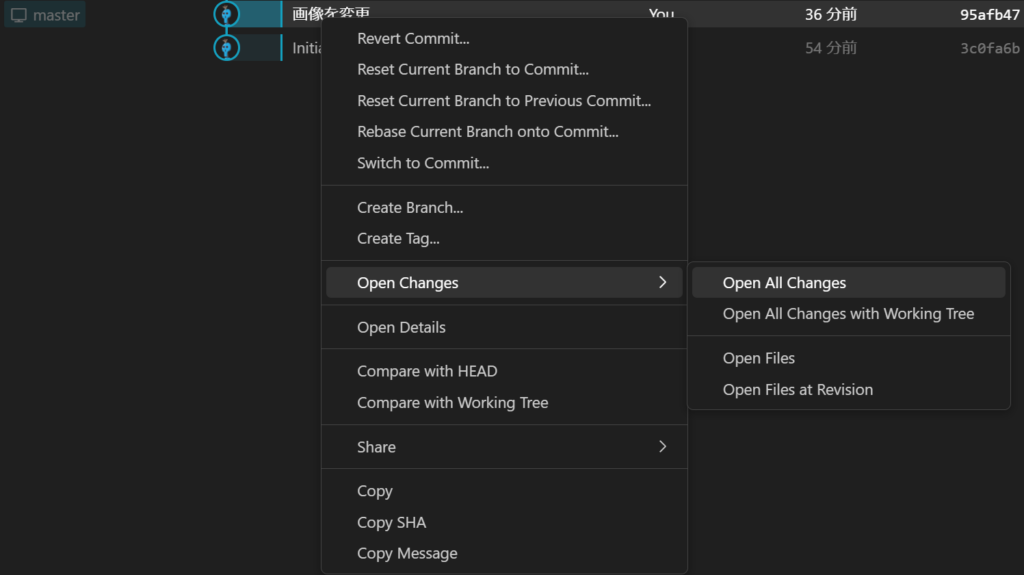Expand the Open Changes submenu arrow

[x=662, y=283]
